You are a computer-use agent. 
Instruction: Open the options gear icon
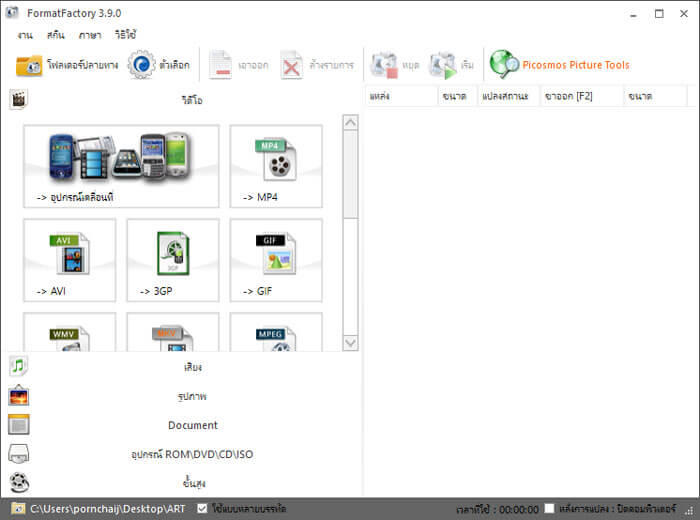142,65
